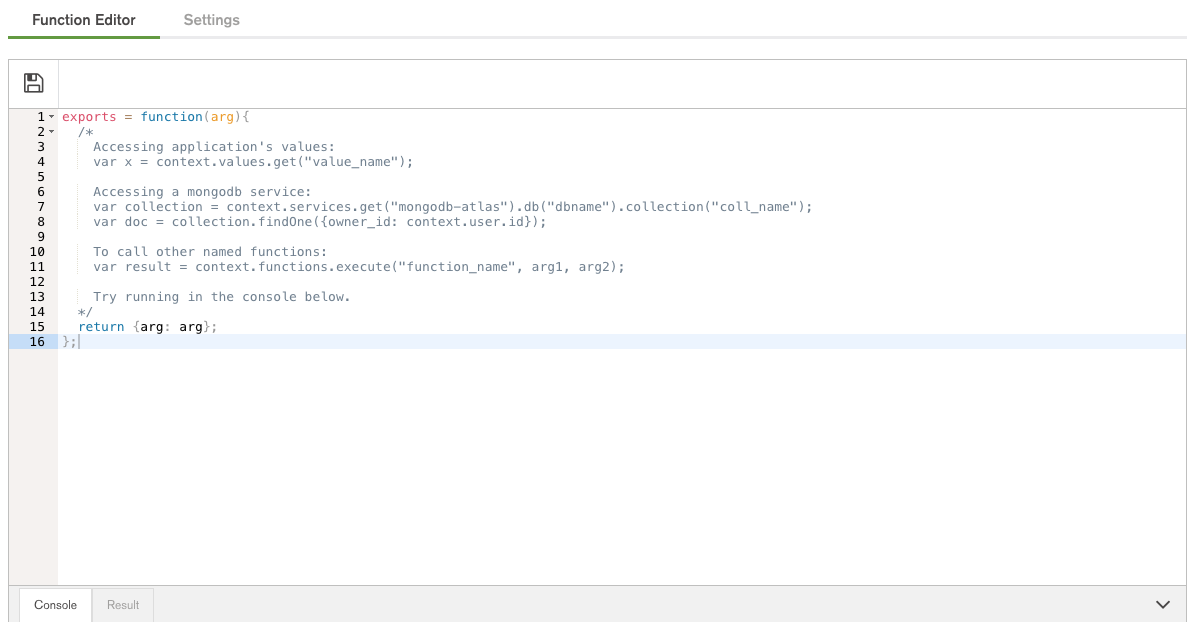
Task: Click line number 15 in gutter
Action: pyautogui.click(x=37, y=327)
